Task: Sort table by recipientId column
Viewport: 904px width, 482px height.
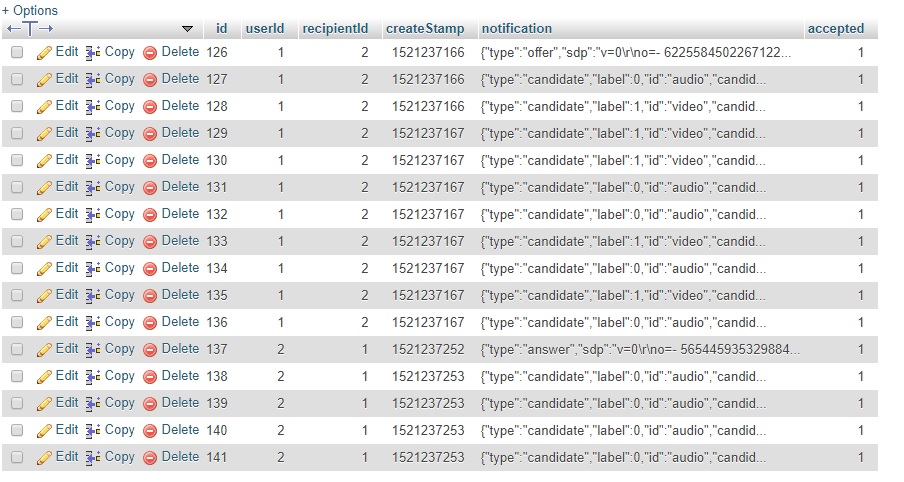Action: coord(335,28)
